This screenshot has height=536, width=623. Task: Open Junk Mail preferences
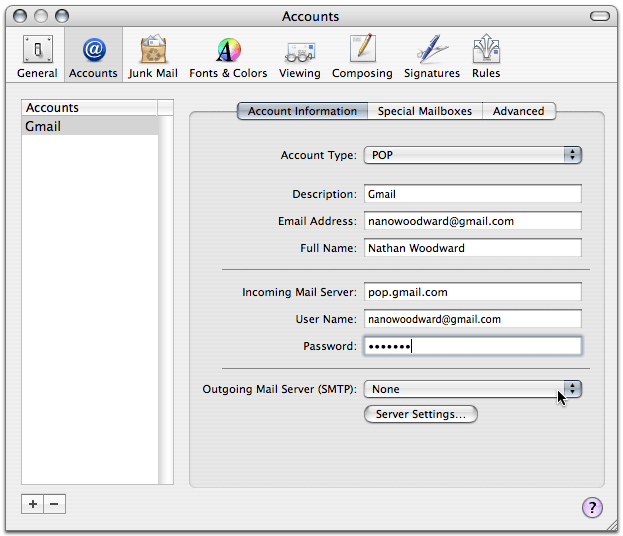point(153,56)
